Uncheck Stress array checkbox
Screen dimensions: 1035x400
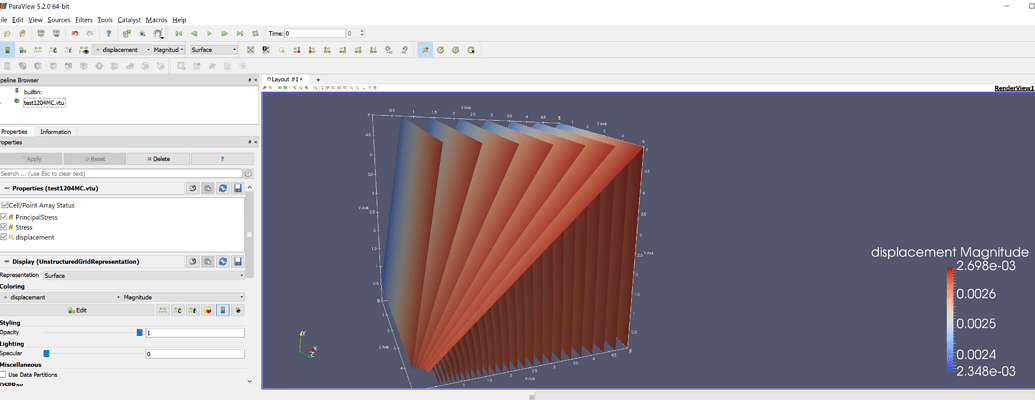(5, 226)
